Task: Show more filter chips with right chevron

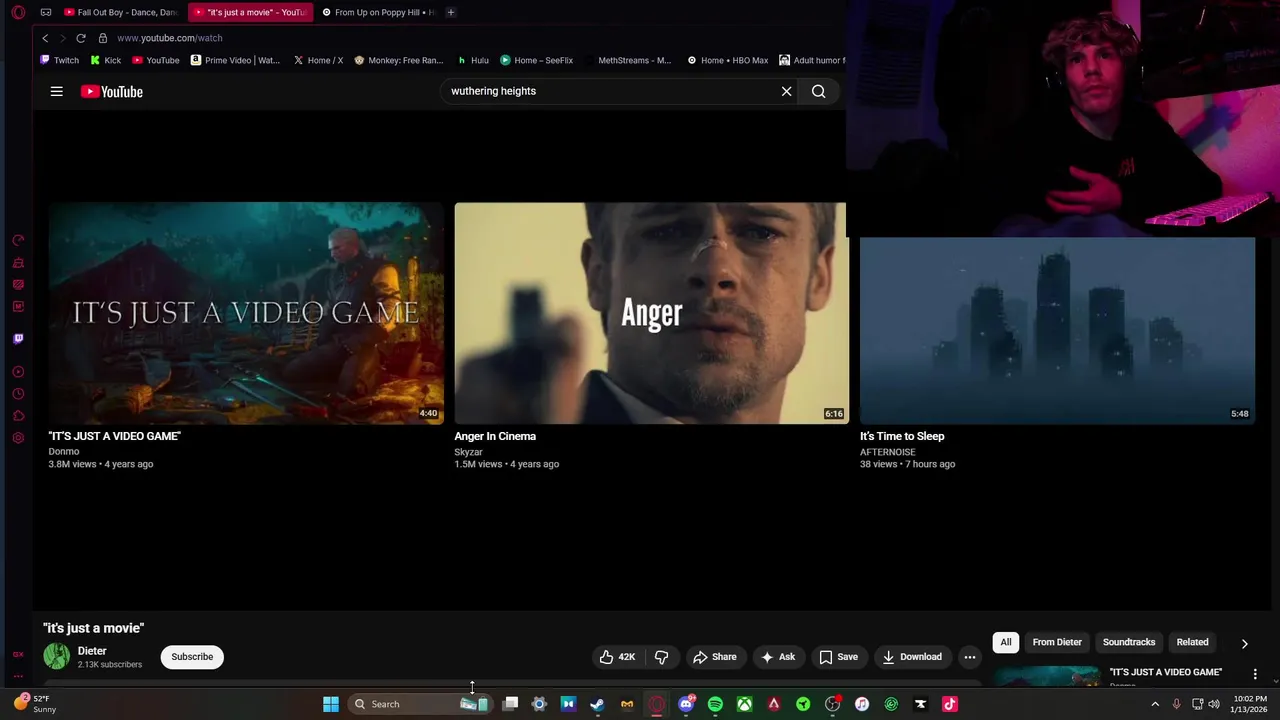Action: [1244, 643]
